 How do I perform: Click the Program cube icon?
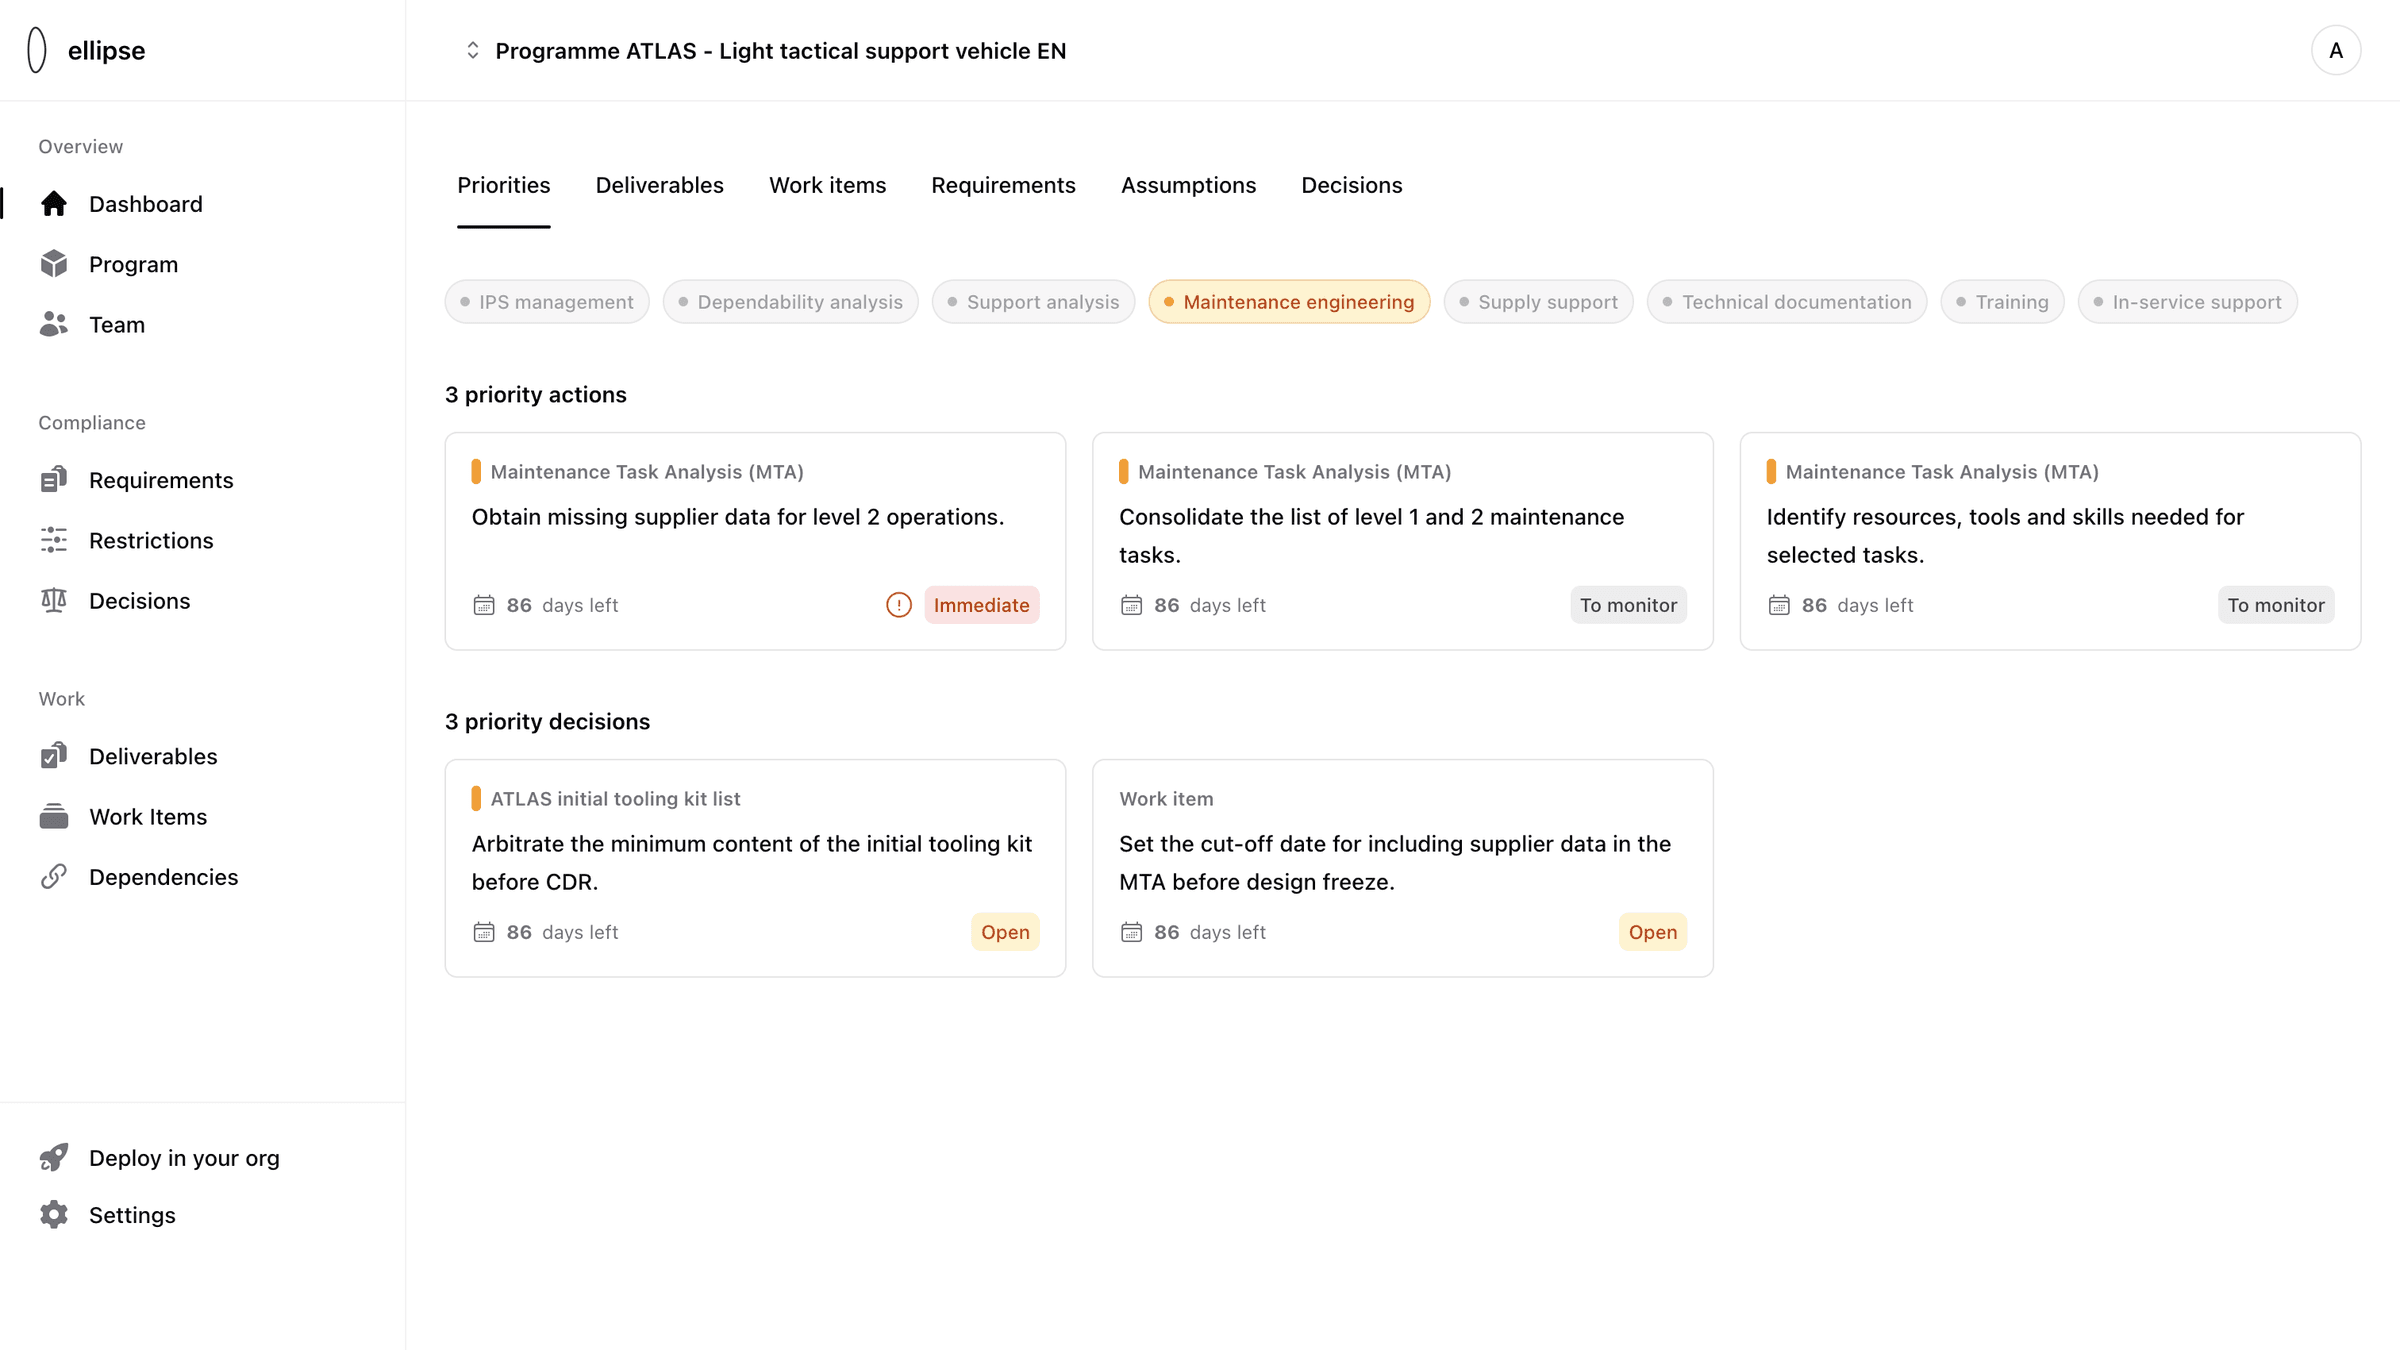54,264
